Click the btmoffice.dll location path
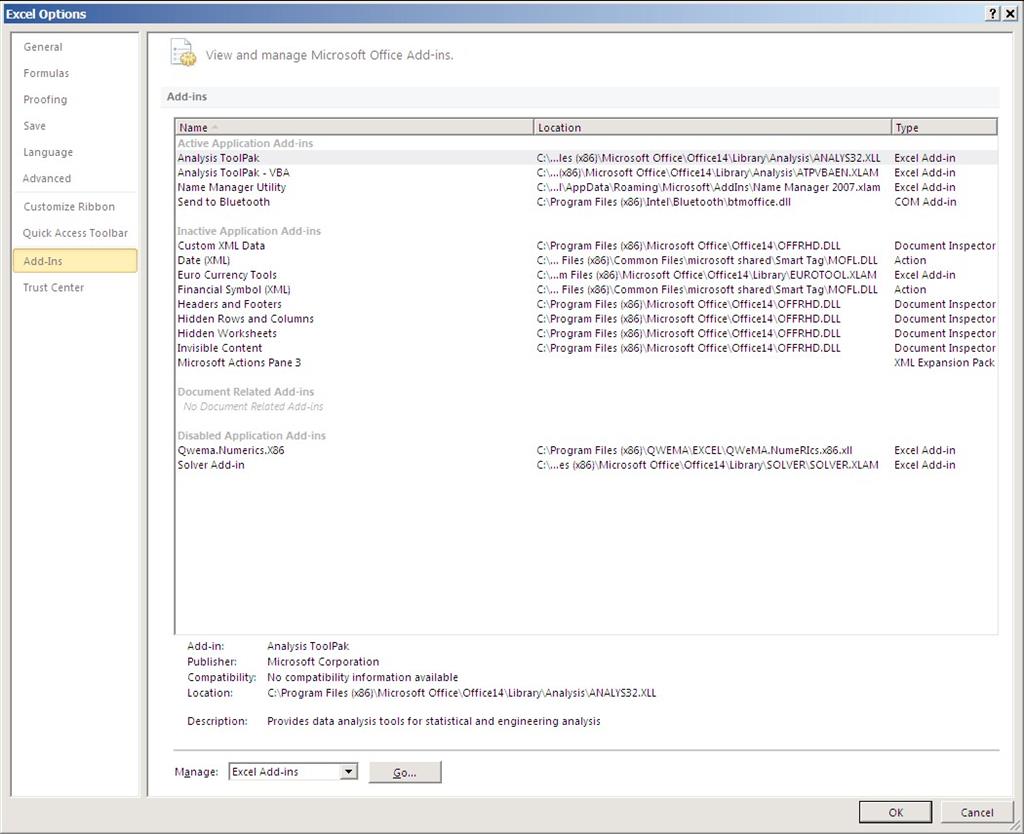The image size is (1024, 834). pyautogui.click(x=664, y=202)
